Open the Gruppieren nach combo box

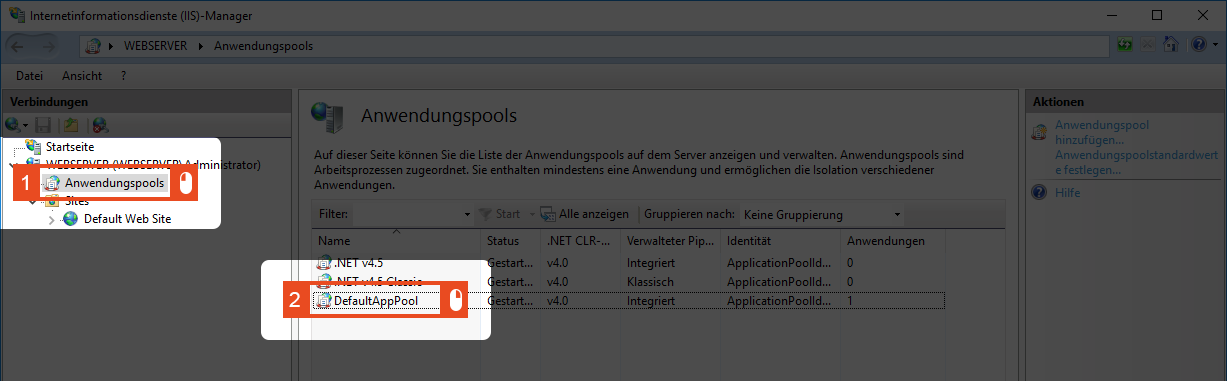tap(821, 214)
